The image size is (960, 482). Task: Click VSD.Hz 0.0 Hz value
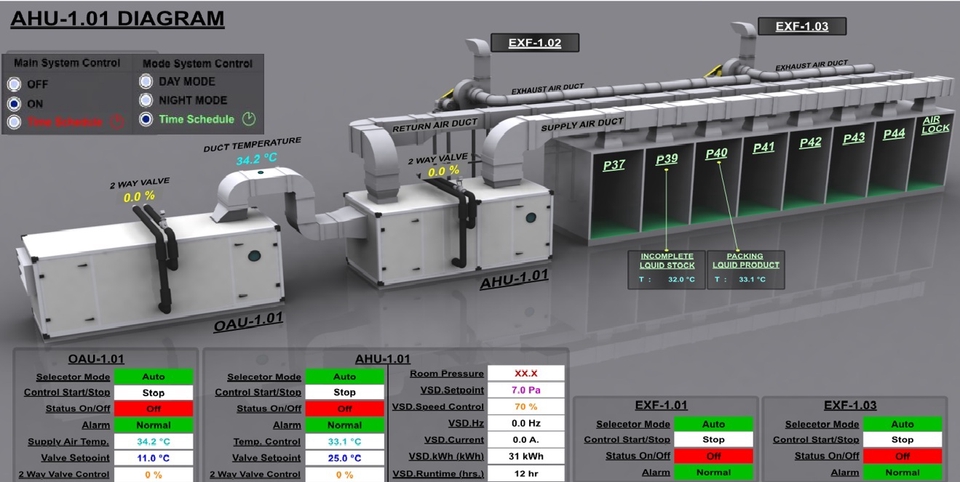[526, 423]
